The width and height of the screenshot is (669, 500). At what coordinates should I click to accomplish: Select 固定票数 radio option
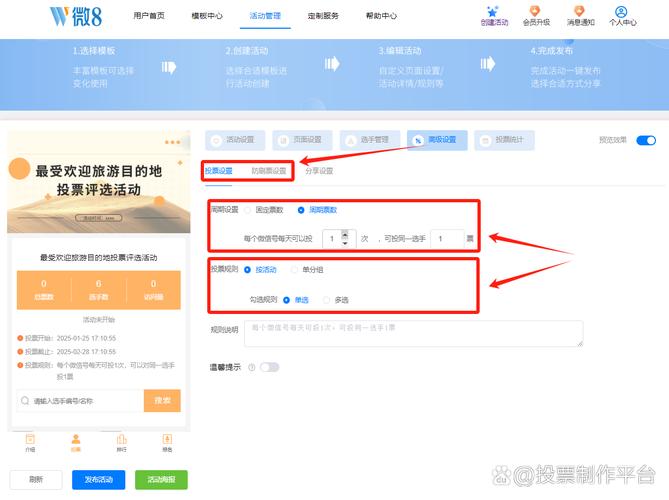click(249, 210)
